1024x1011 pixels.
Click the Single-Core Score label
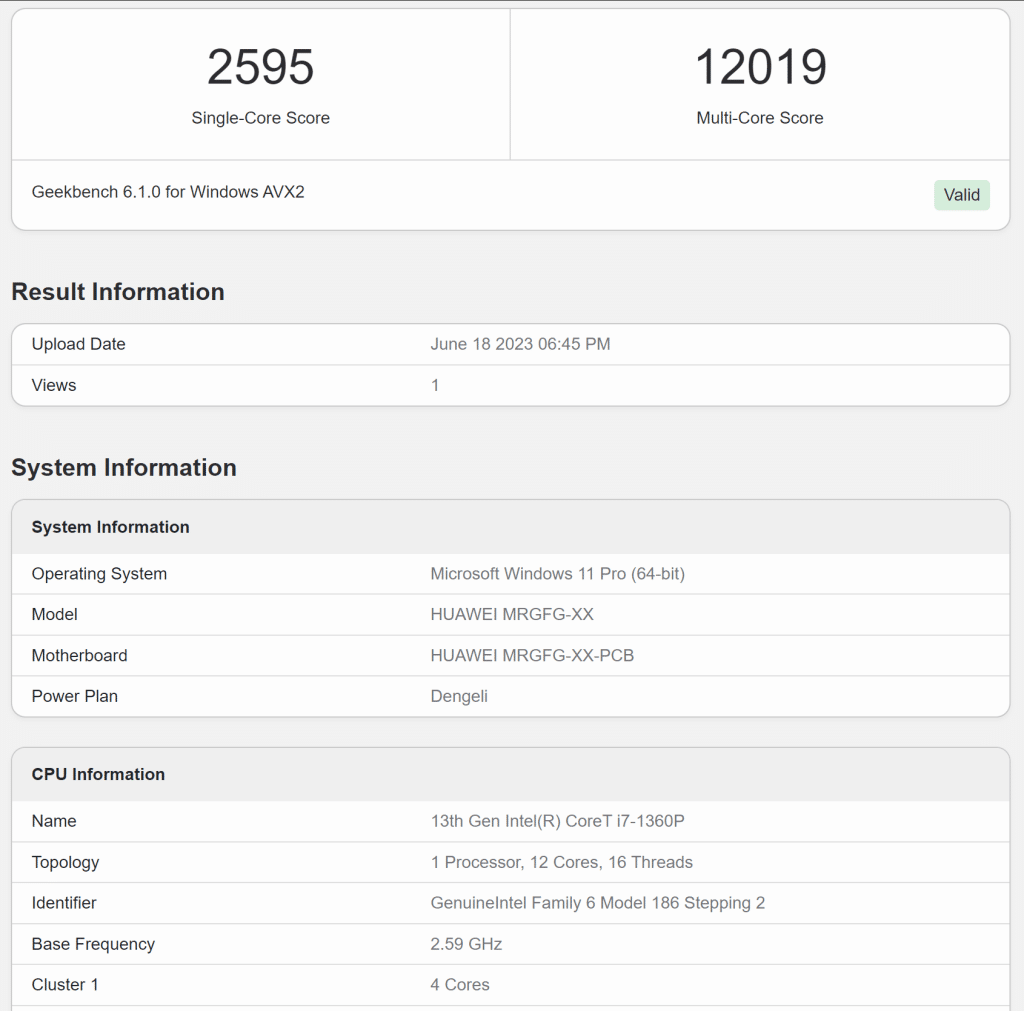(261, 118)
